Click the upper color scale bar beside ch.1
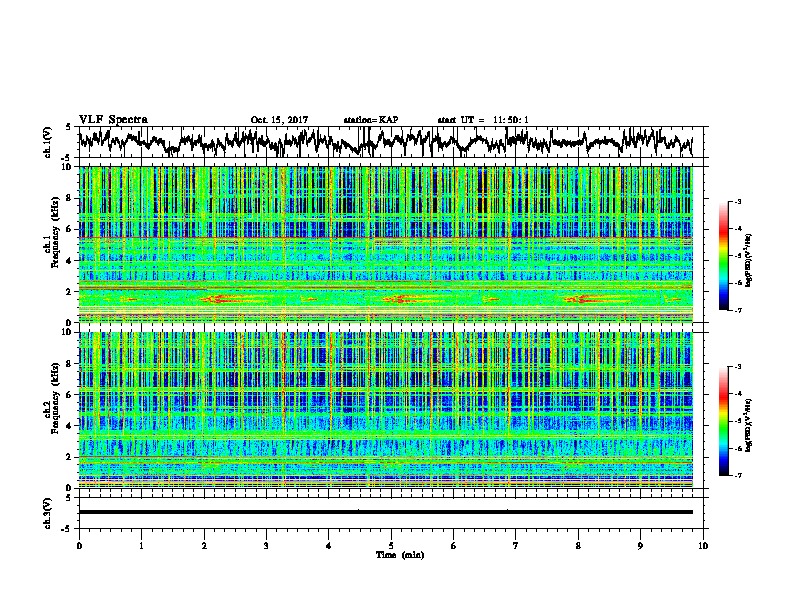 [x=723, y=256]
